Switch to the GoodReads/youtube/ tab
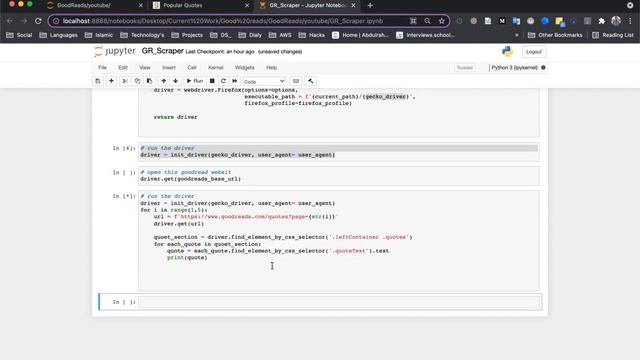 pyautogui.click(x=84, y=5)
